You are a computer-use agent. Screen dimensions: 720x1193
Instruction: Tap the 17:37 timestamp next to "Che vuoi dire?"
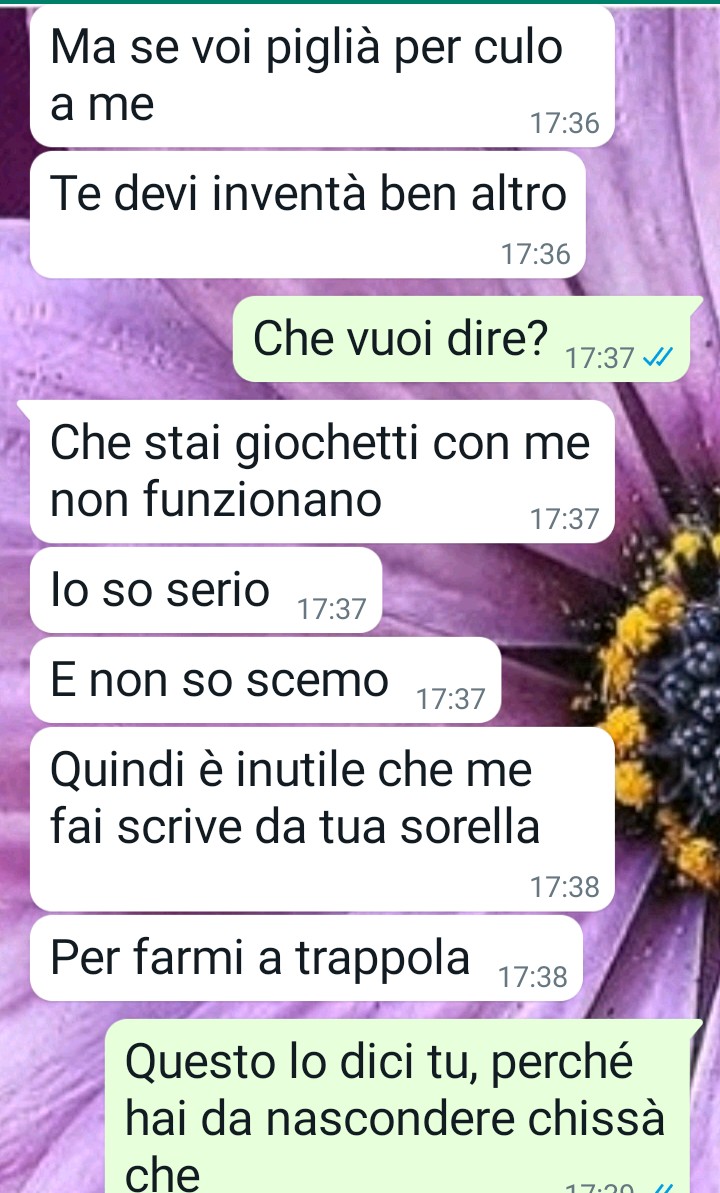point(599,358)
